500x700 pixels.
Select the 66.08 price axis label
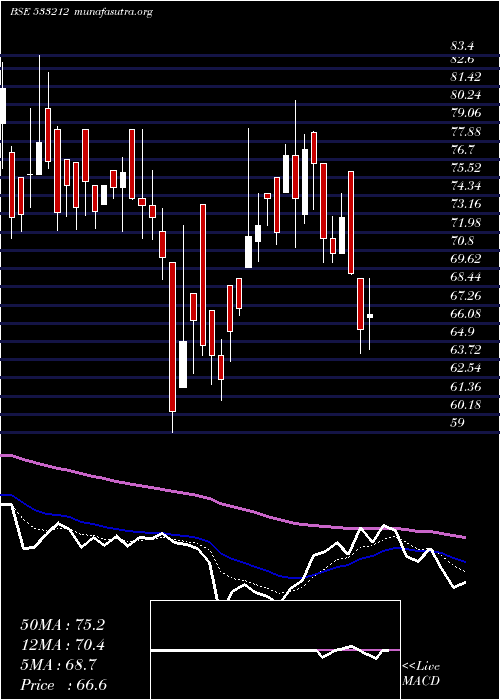coord(466,313)
